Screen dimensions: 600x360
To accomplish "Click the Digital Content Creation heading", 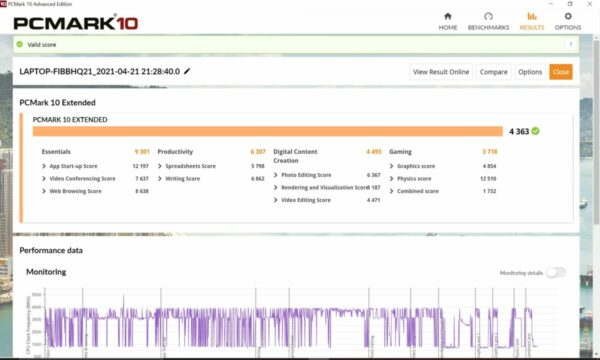I will tap(295, 156).
